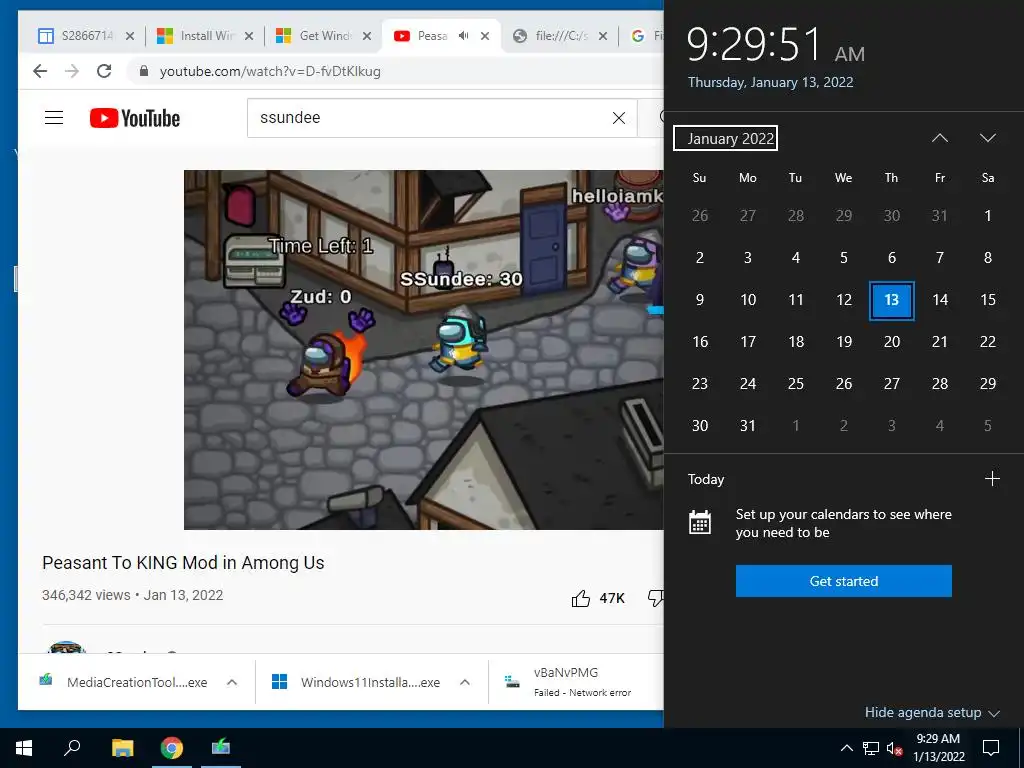Click the Among Us video player
Screen dimensions: 1024x768
(423, 349)
